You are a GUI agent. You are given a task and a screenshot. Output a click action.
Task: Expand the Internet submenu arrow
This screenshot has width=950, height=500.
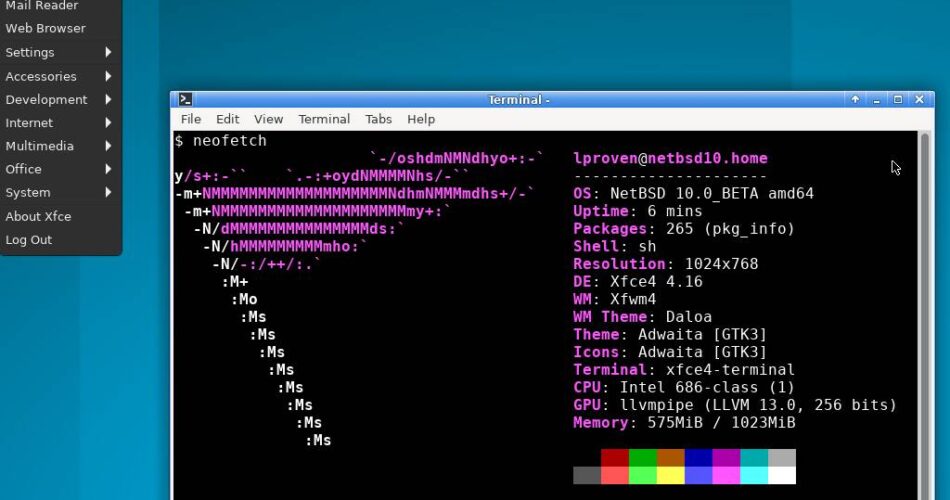click(108, 122)
